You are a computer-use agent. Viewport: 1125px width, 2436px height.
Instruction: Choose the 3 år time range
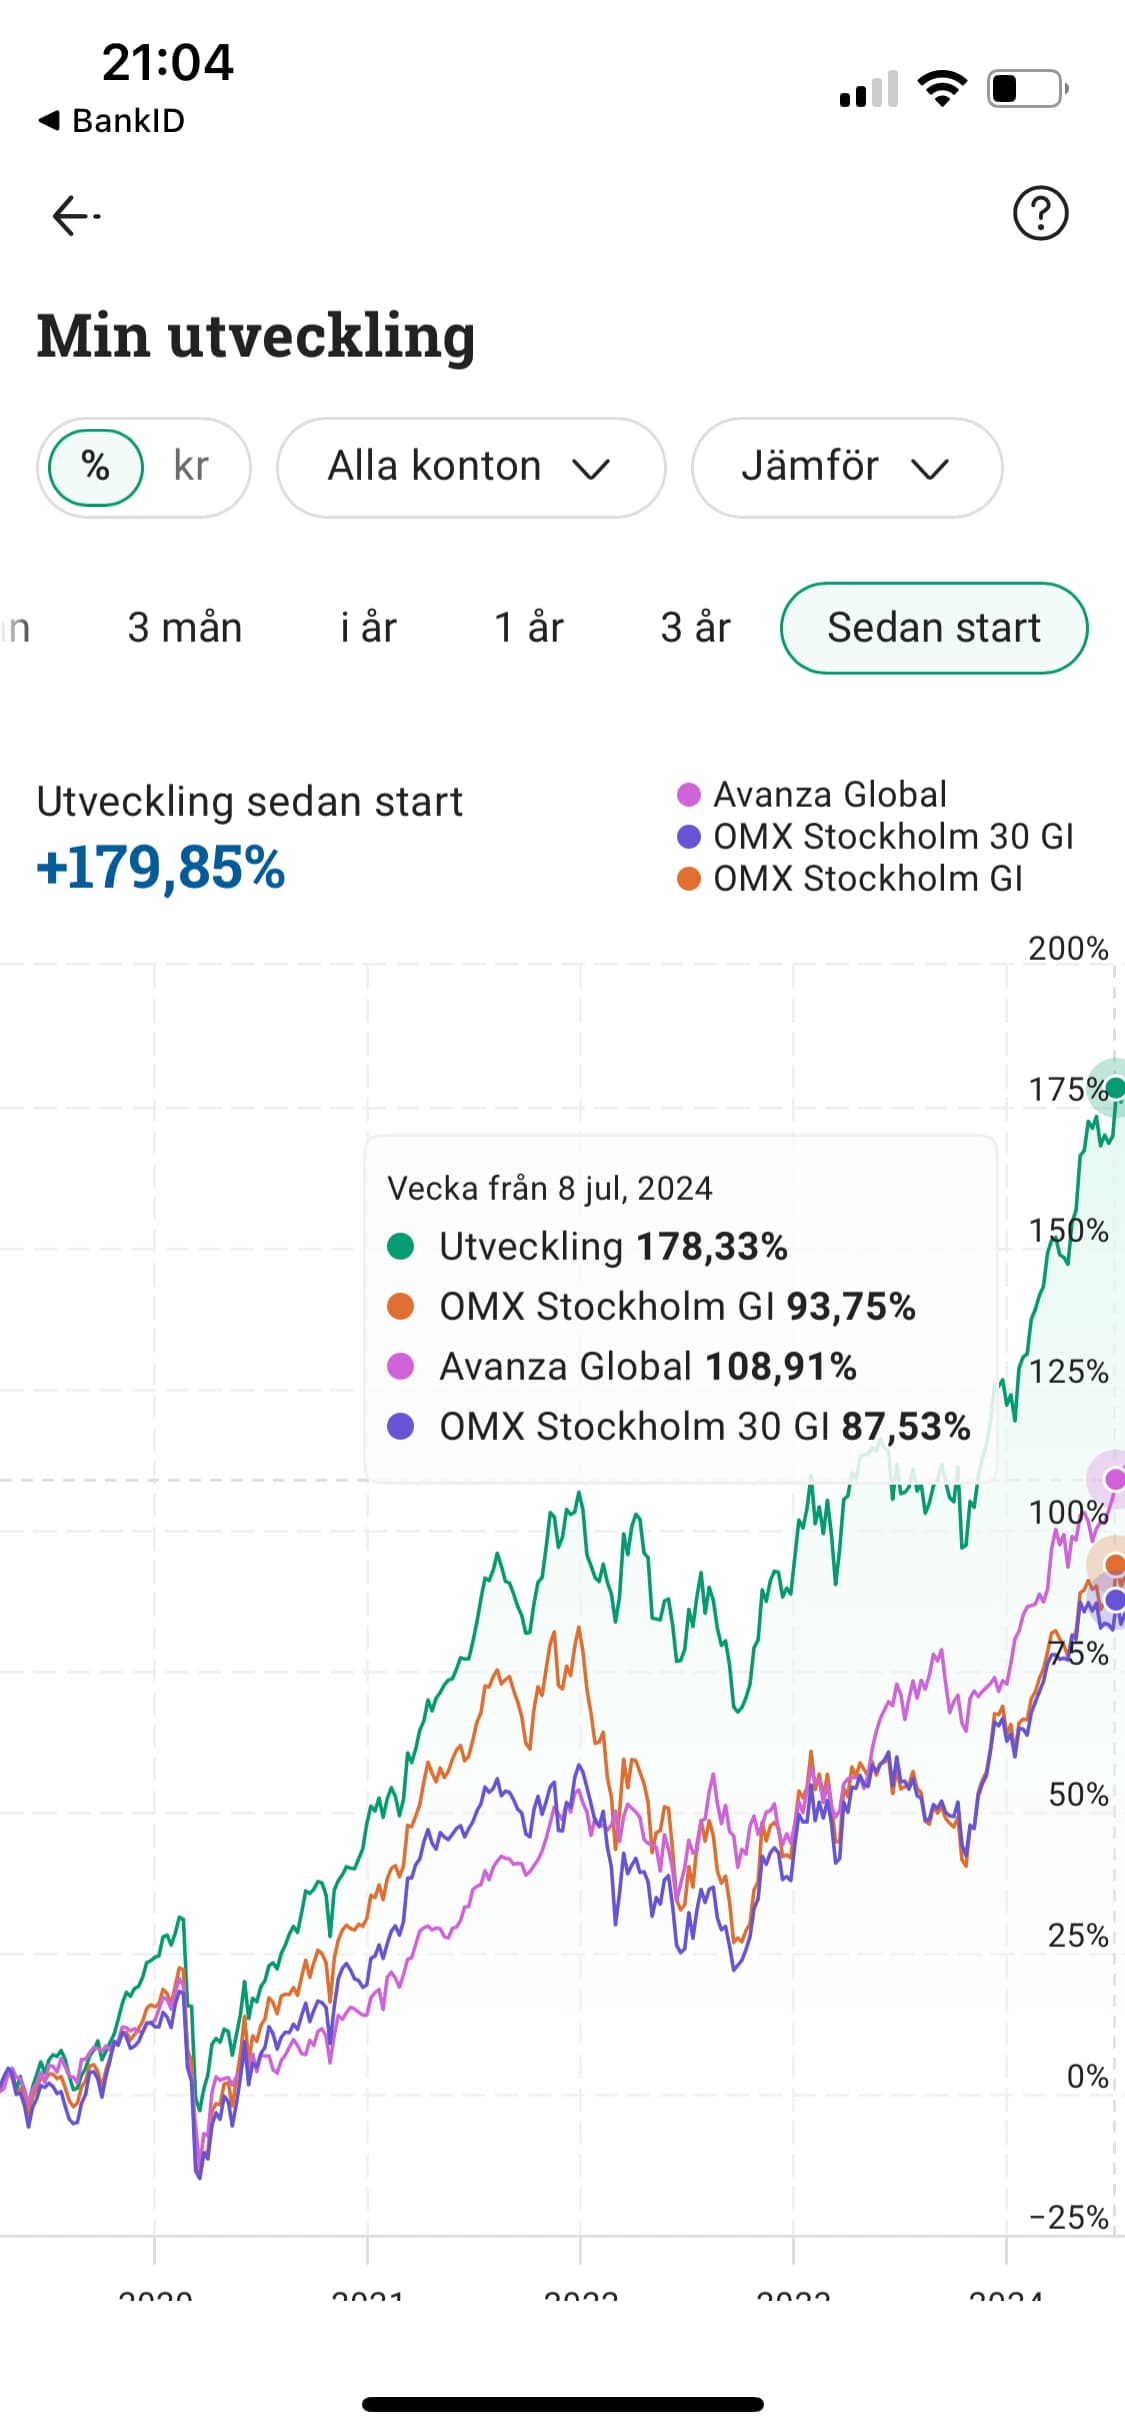(695, 628)
